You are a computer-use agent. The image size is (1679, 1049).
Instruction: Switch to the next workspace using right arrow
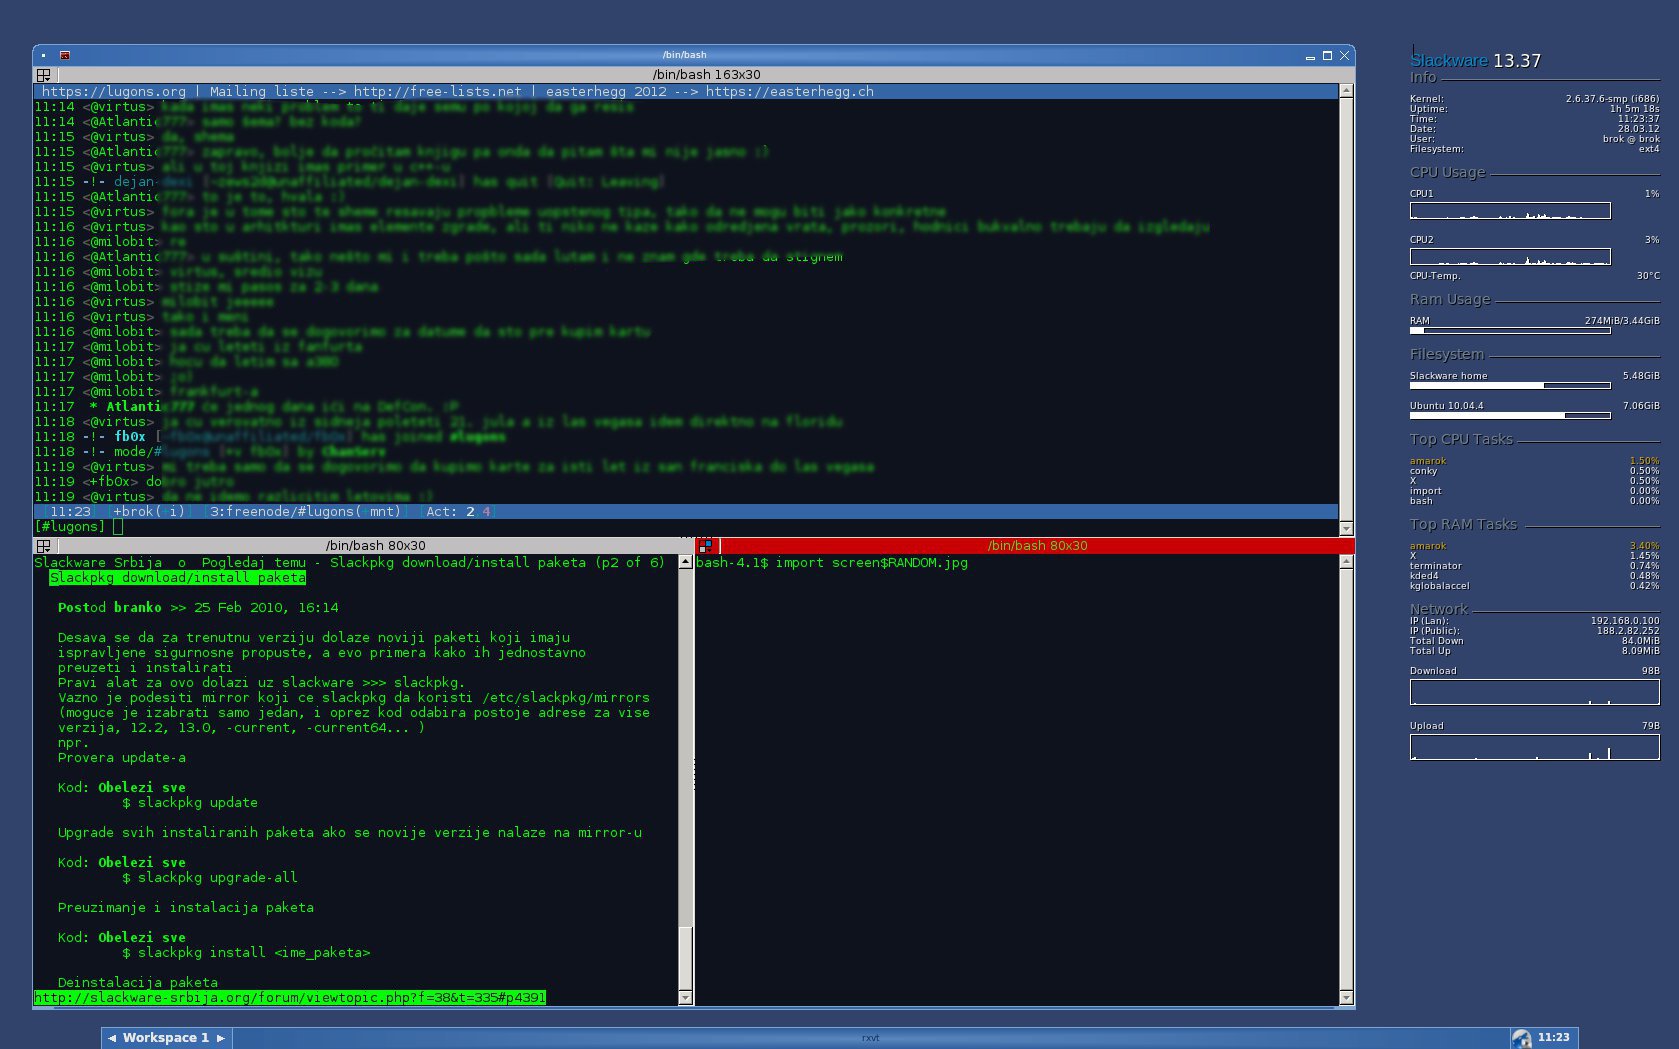point(221,1038)
